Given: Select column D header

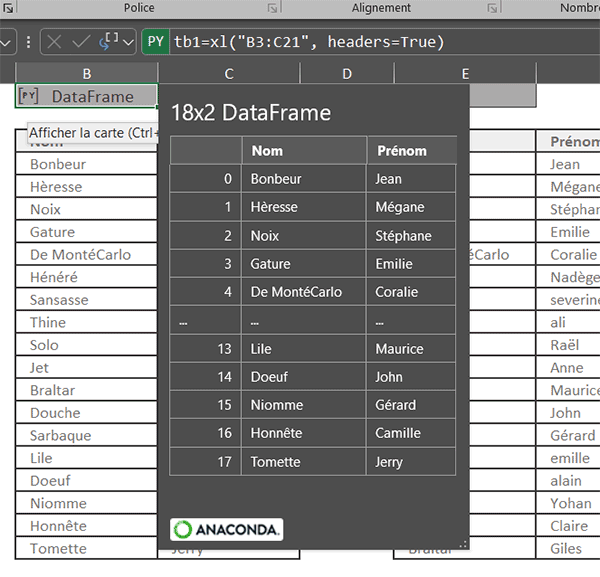Looking at the screenshot, I should click(347, 73).
